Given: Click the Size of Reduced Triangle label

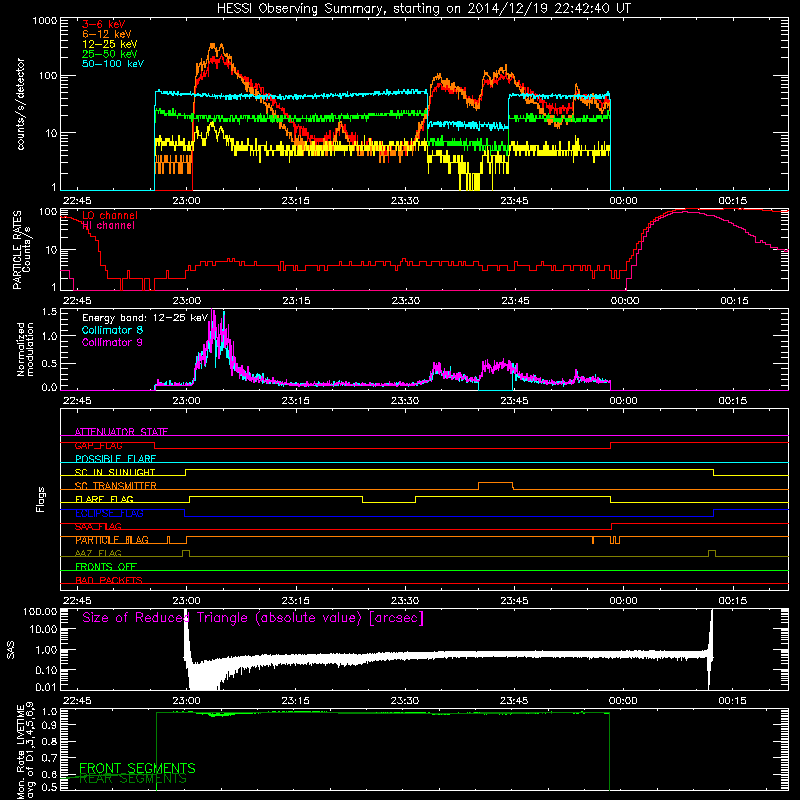Looking at the screenshot, I should coord(253,618).
